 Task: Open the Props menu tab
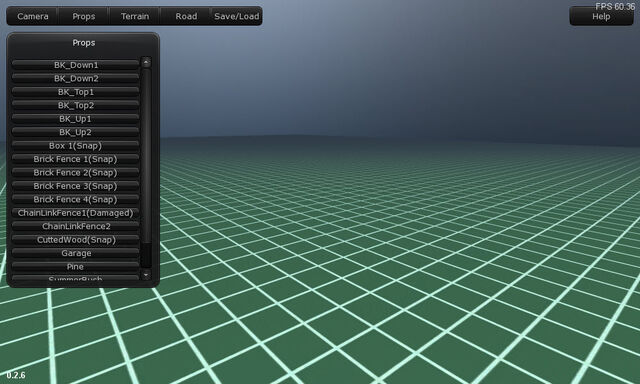click(x=84, y=16)
